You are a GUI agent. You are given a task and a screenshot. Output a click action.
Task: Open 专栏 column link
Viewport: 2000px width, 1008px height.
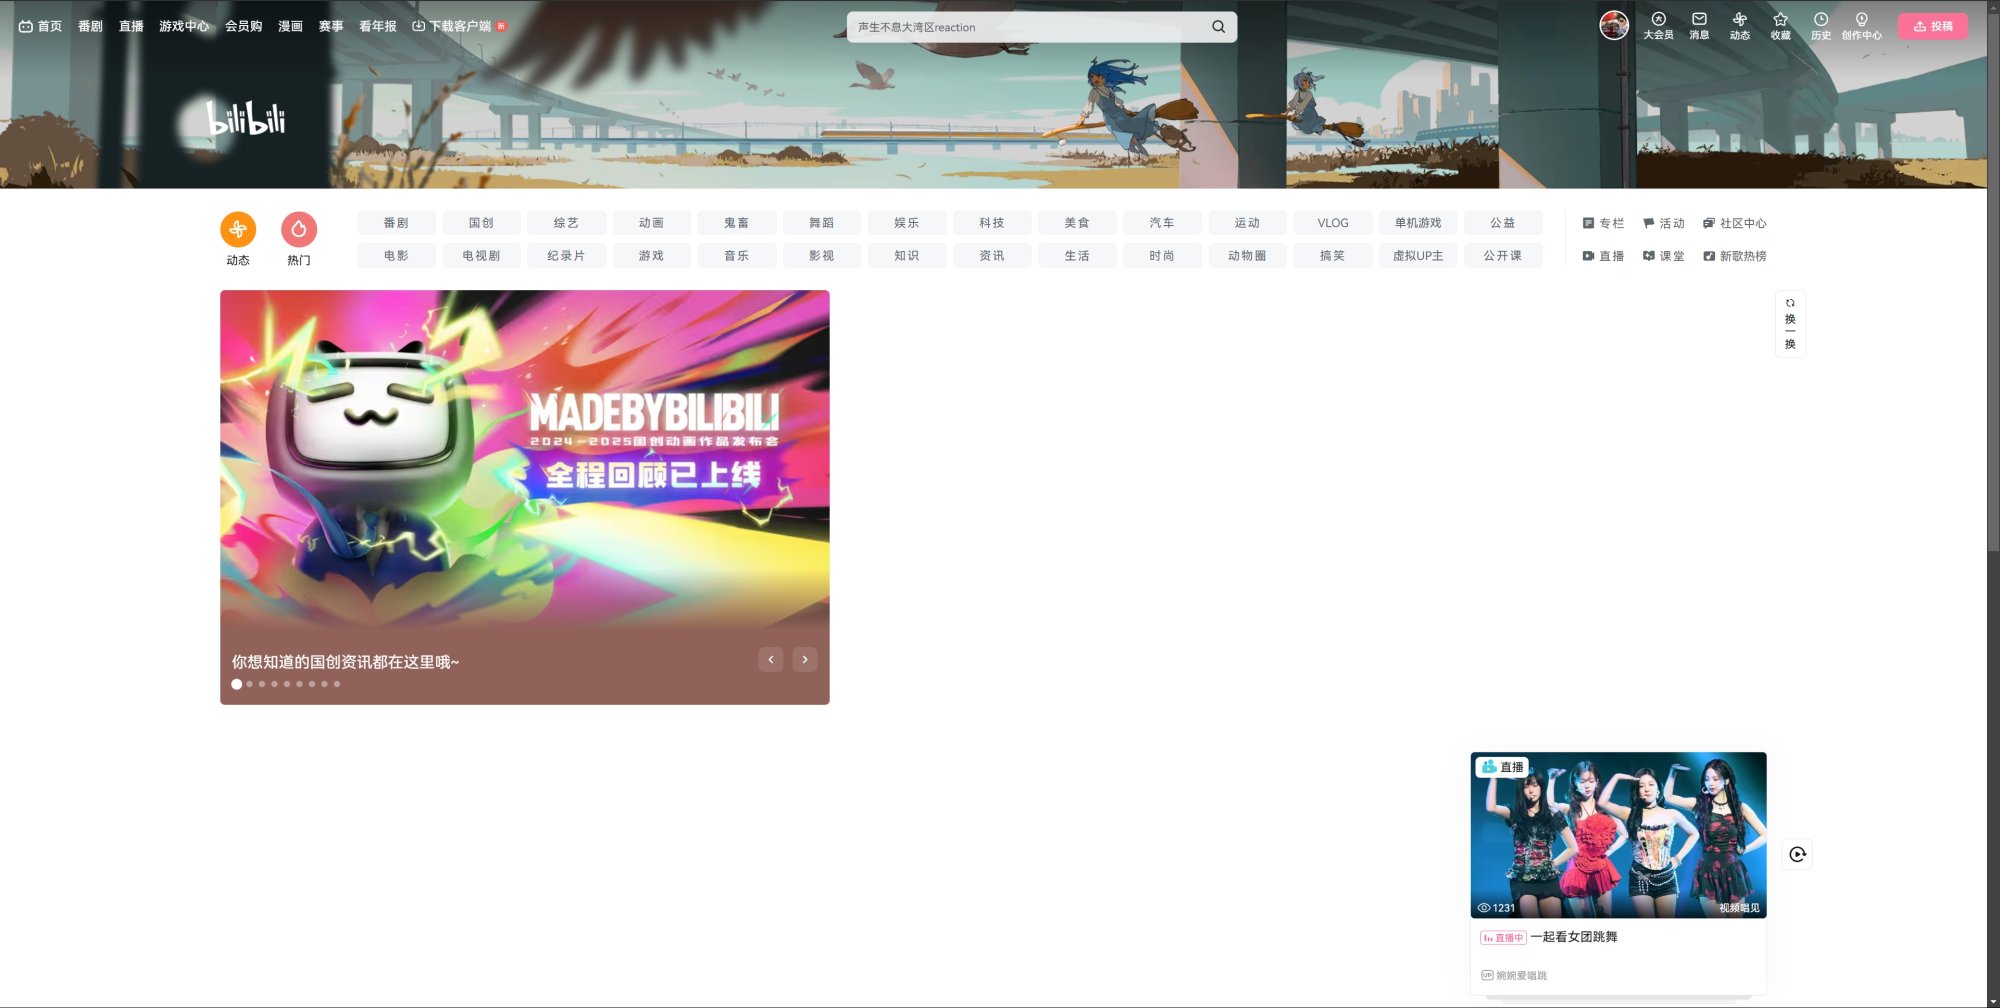pyautogui.click(x=1603, y=223)
